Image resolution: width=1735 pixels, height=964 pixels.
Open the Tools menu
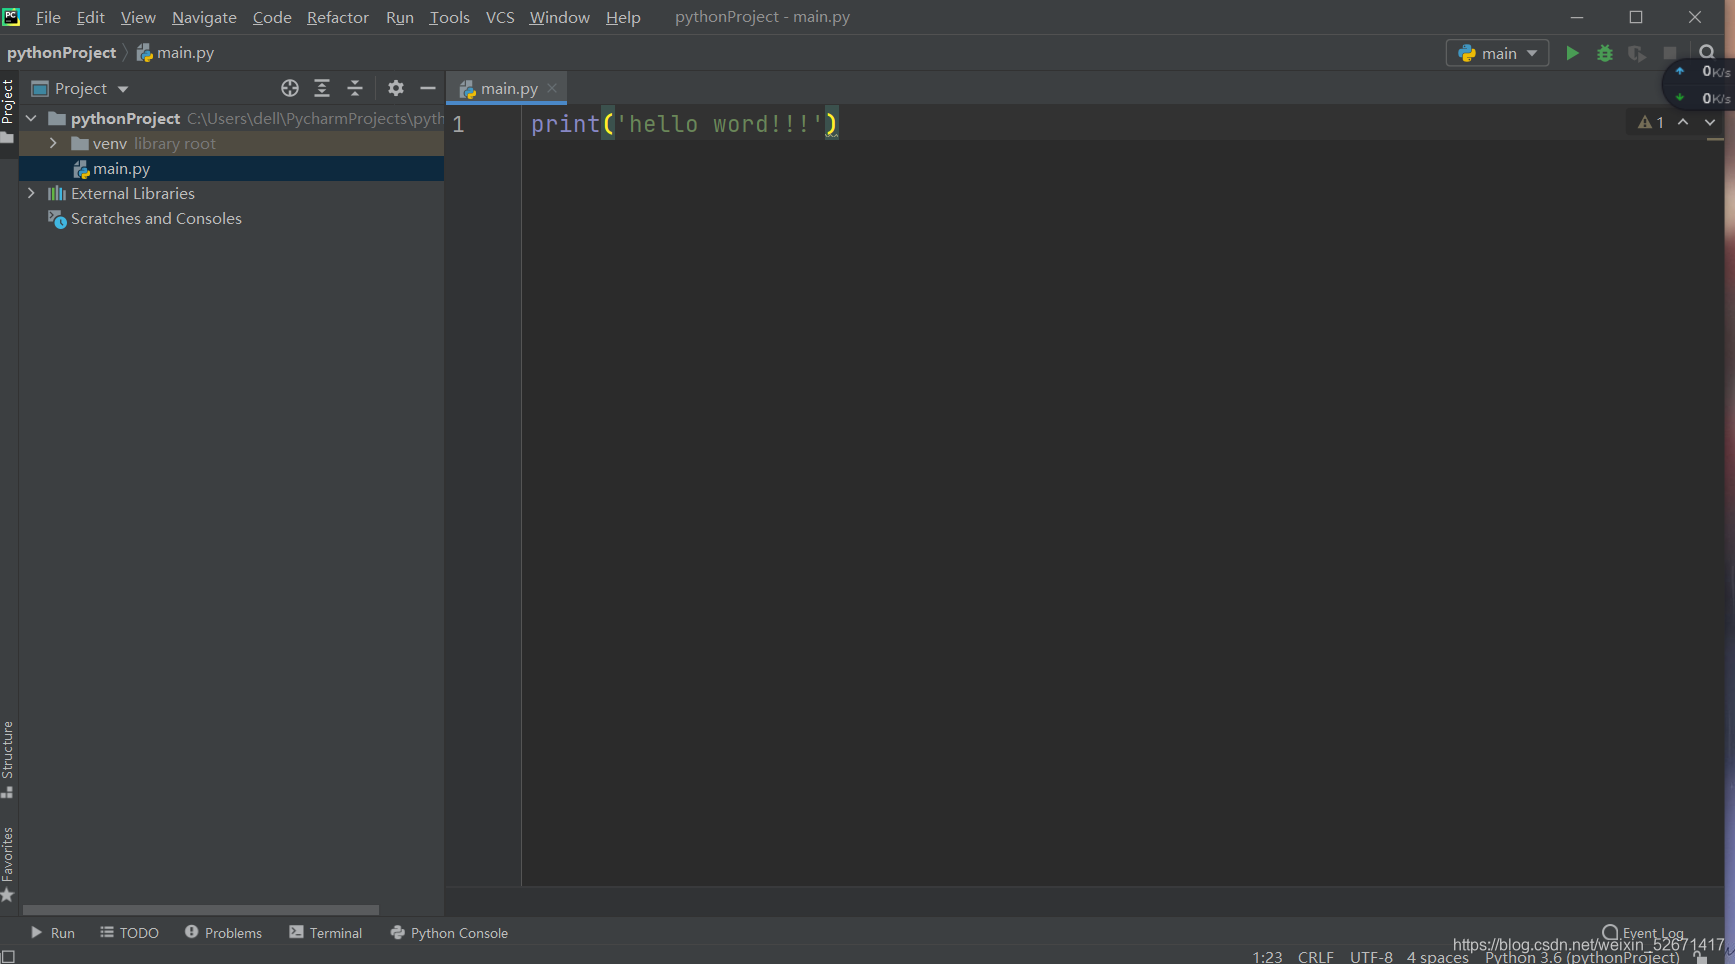tap(449, 17)
